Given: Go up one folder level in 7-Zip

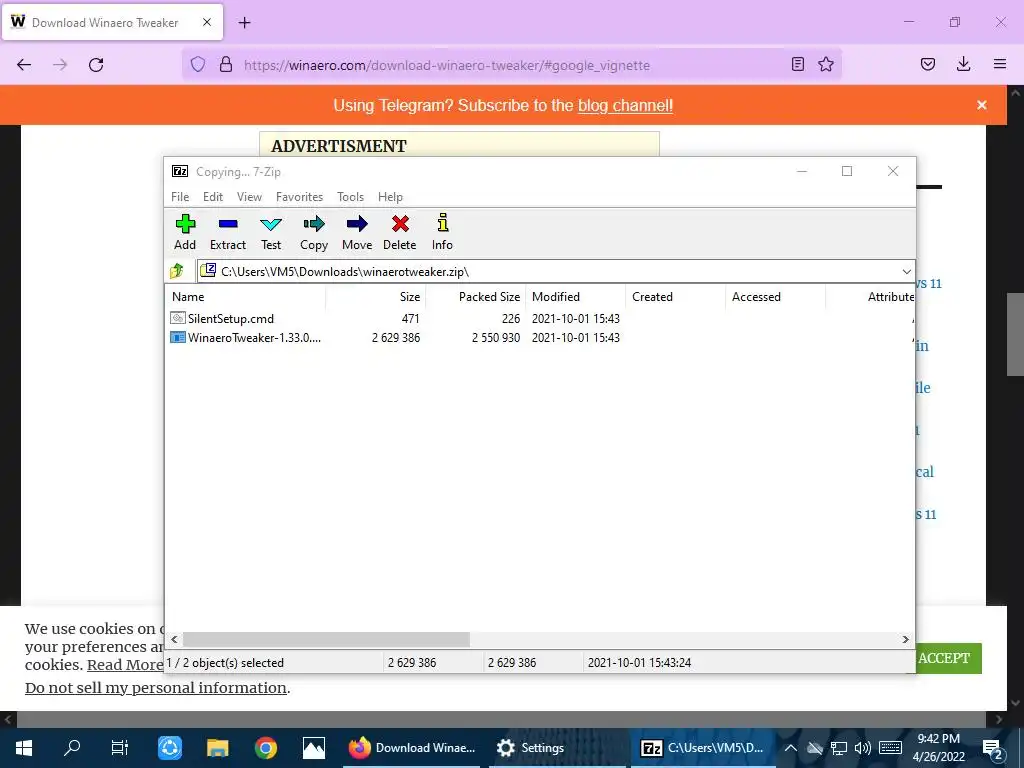Looking at the screenshot, I should [x=177, y=271].
